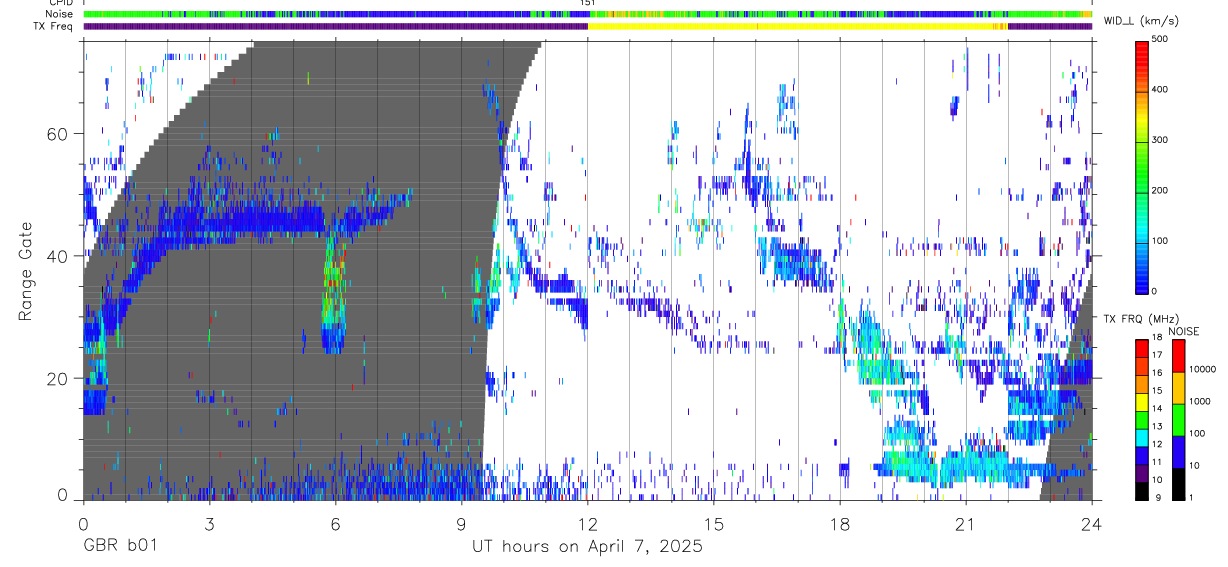Image resolution: width=1228 pixels, height=567 pixels.
Task: Select the black 1–10 noise segment
Action: coord(1179,484)
